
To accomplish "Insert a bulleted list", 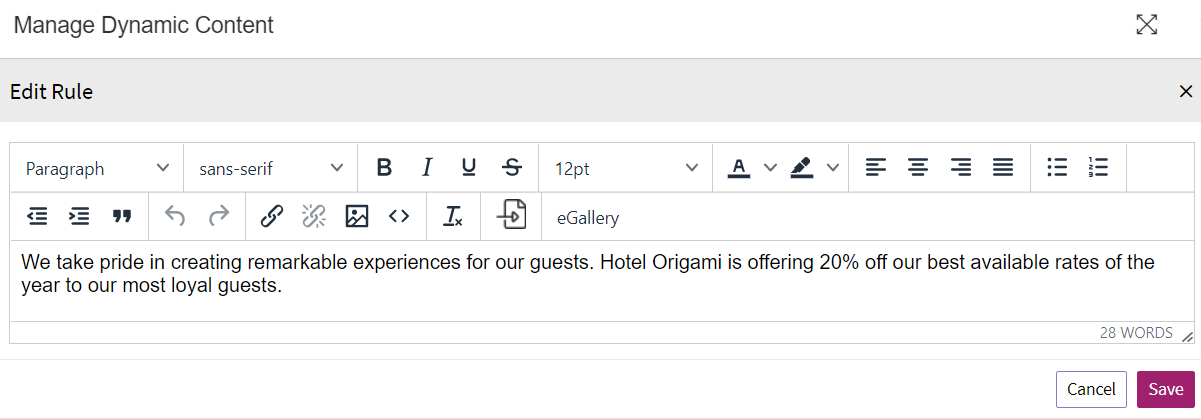I will [1057, 168].
